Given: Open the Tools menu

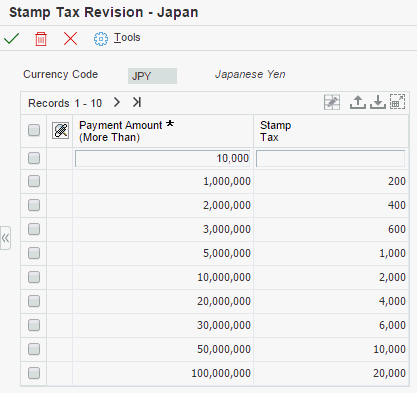Looking at the screenshot, I should 127,37.
